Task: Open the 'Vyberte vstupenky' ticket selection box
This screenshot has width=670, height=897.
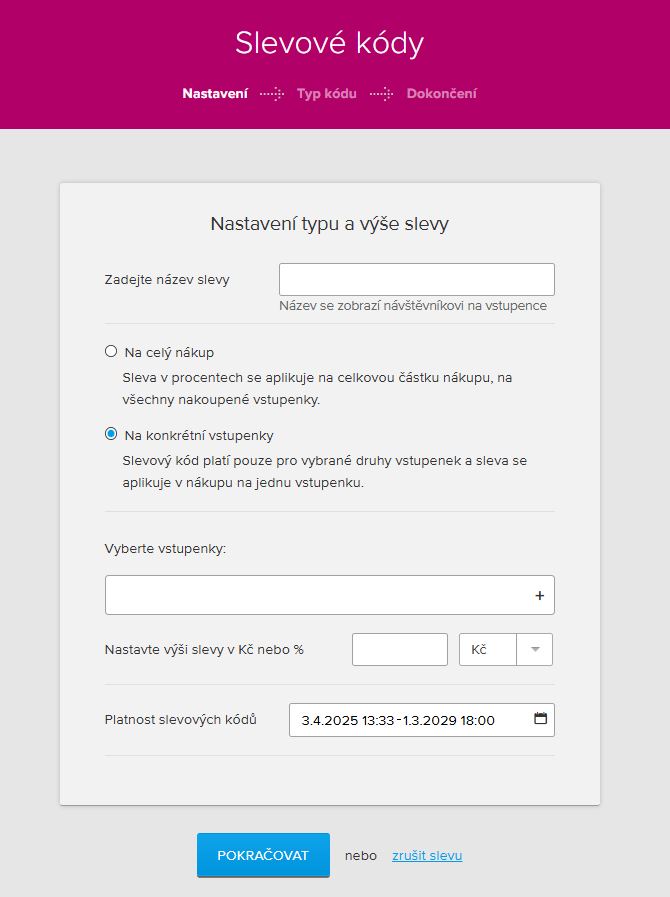Action: [318, 595]
